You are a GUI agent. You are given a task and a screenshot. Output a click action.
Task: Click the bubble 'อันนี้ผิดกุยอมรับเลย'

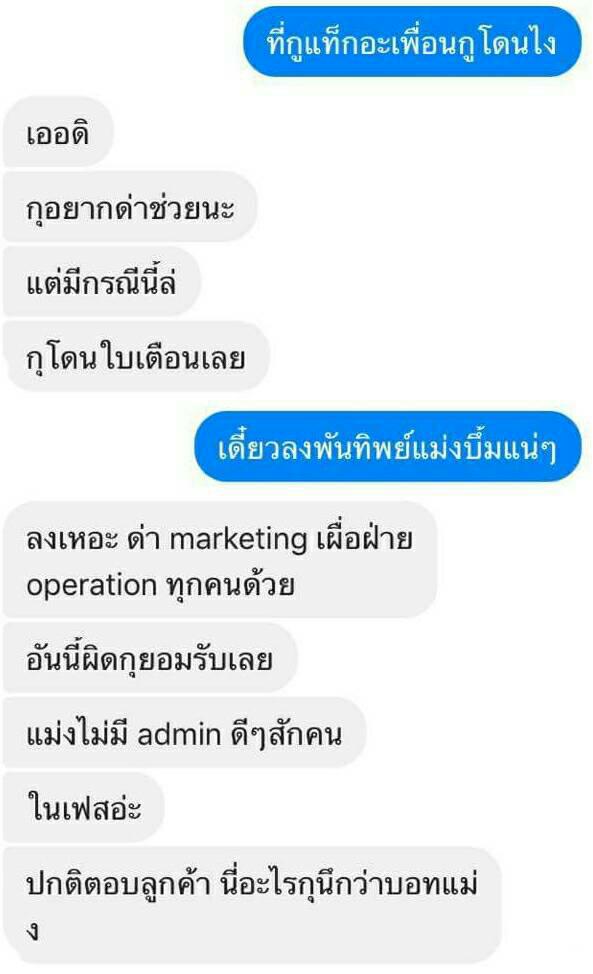[x=150, y=658]
